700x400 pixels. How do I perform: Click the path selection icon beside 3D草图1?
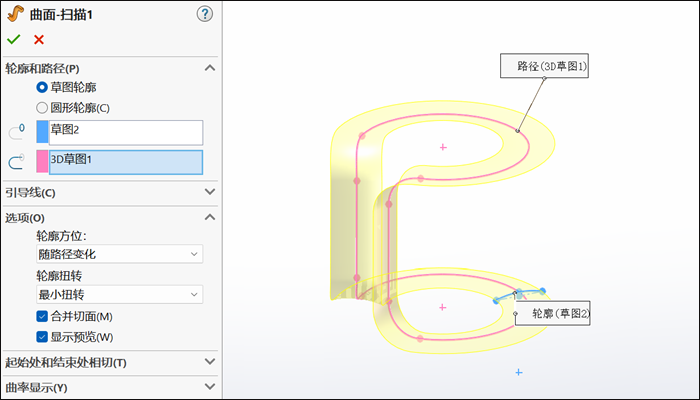pyautogui.click(x=16, y=161)
